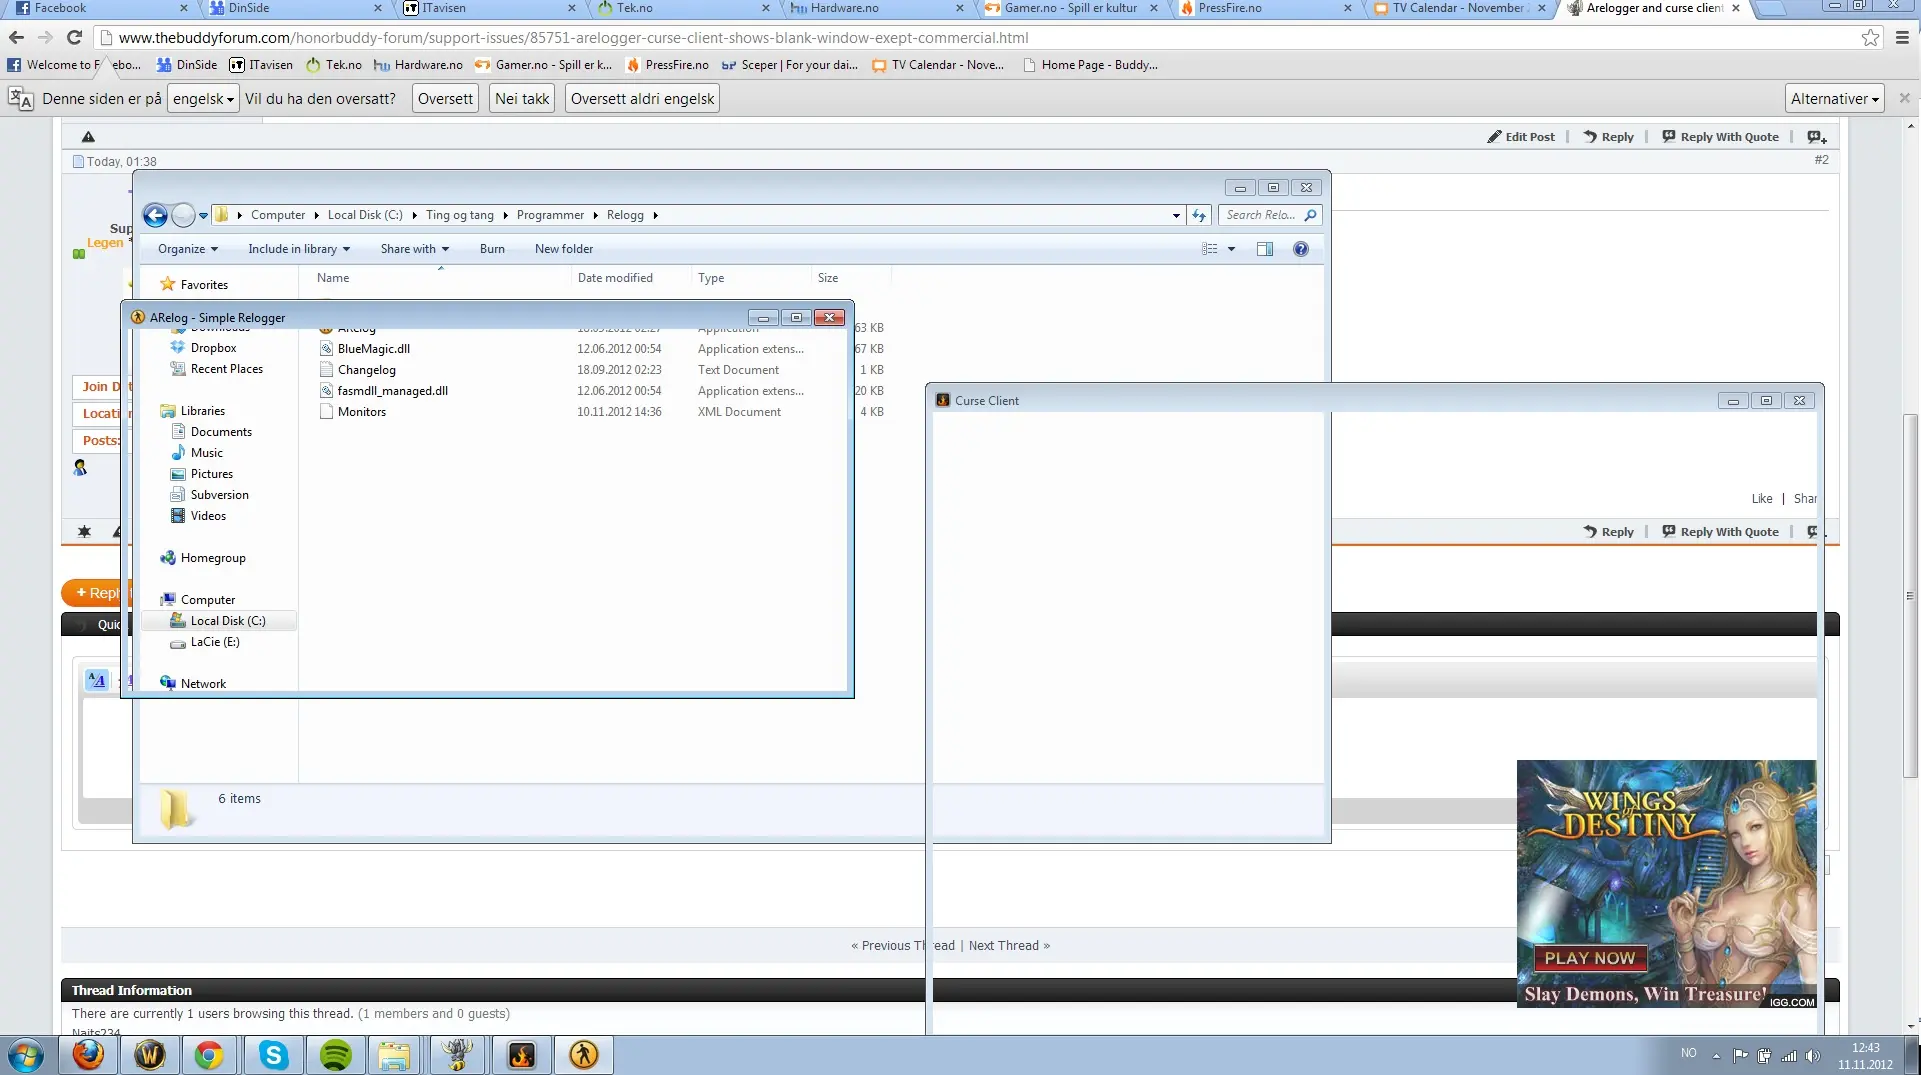This screenshot has height=1075, width=1921.
Task: Click the Chrome back arrow button
Action: [16, 37]
